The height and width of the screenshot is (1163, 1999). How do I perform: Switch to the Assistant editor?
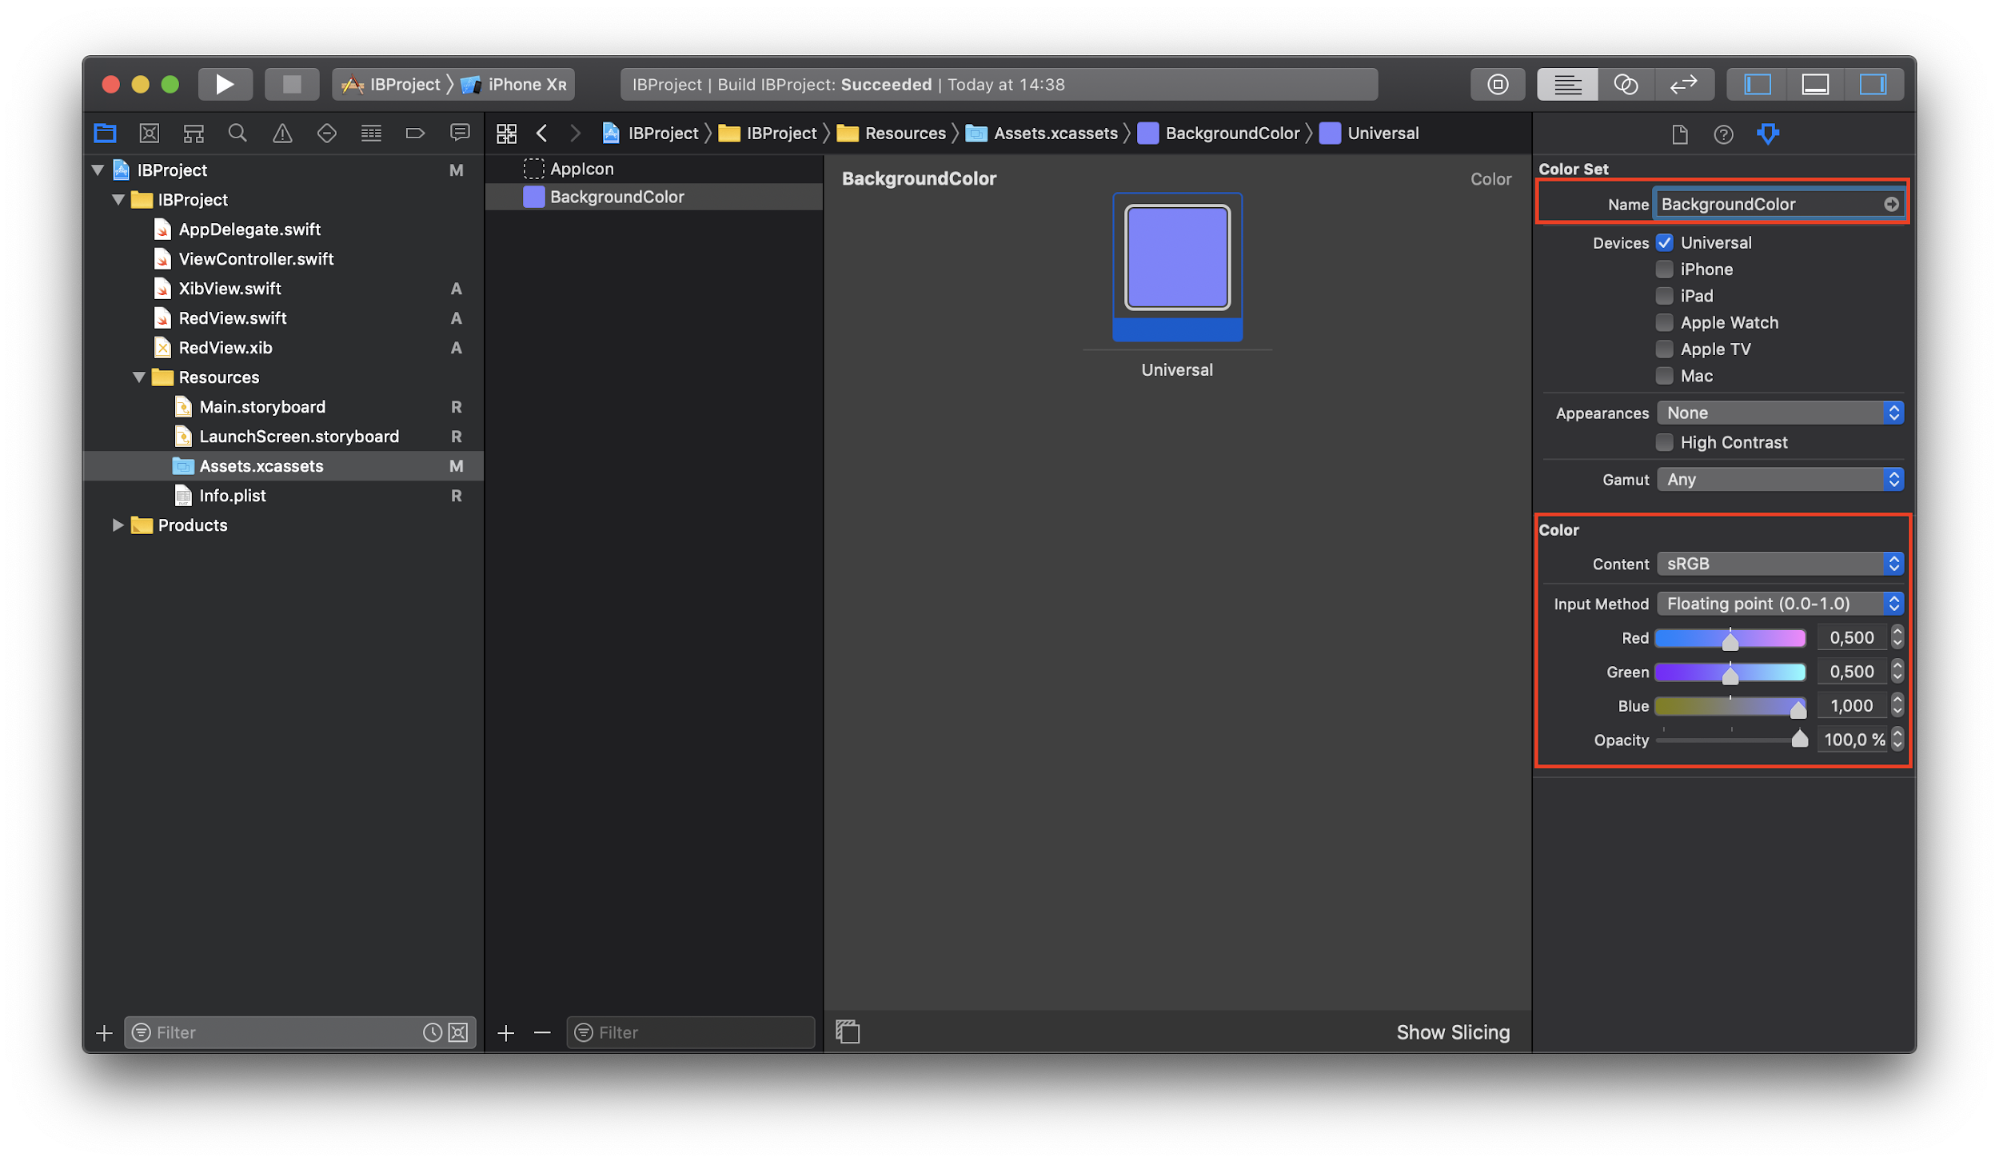click(x=1625, y=84)
